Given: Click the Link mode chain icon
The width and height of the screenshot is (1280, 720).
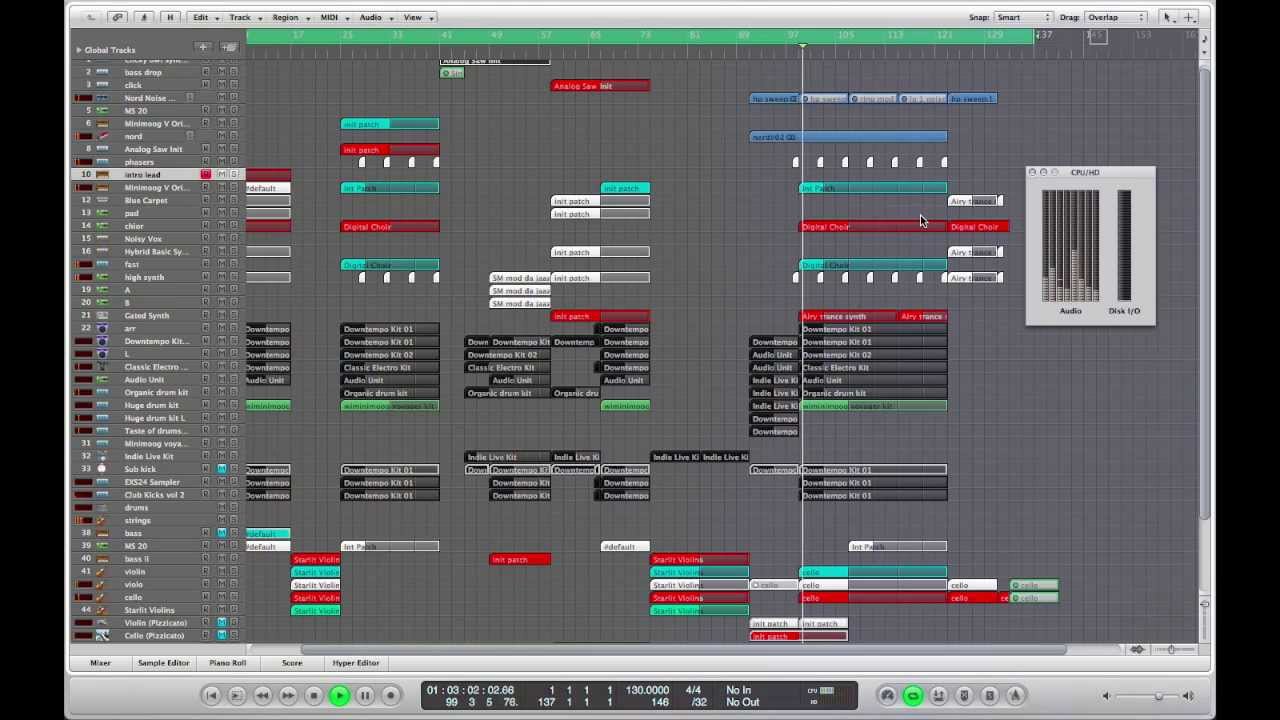Looking at the screenshot, I should click(117, 17).
